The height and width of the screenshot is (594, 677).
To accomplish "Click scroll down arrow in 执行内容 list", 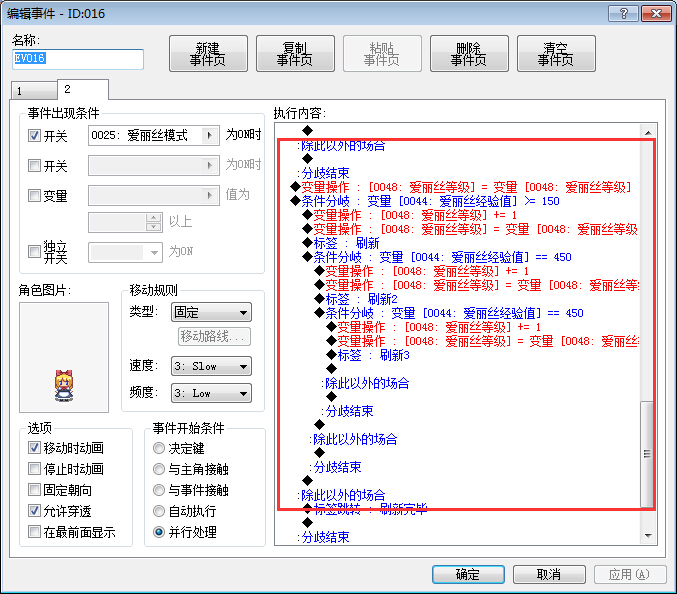I will pyautogui.click(x=648, y=536).
